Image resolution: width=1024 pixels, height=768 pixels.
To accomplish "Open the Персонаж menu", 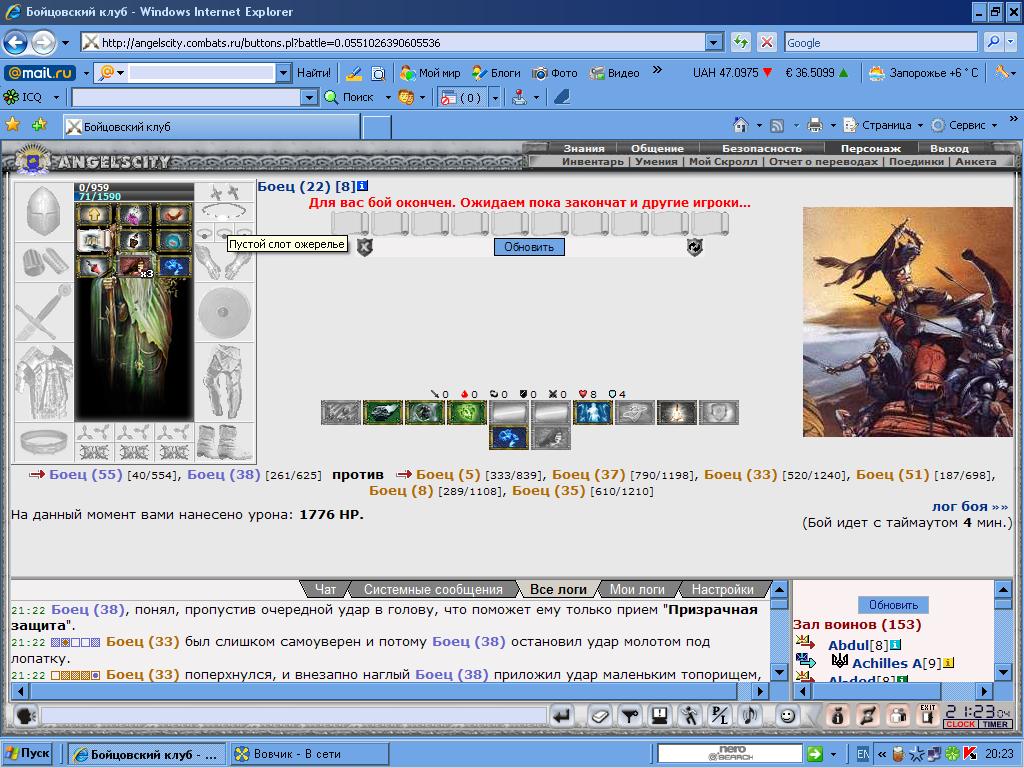I will pos(871,148).
